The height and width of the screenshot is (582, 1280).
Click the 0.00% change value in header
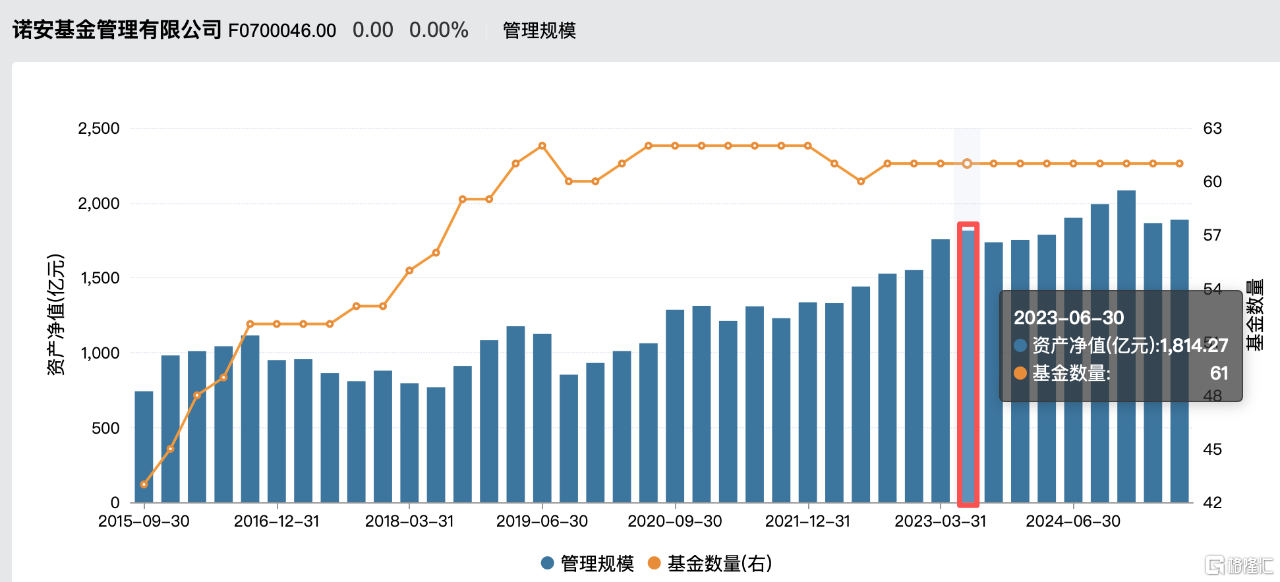coord(439,30)
